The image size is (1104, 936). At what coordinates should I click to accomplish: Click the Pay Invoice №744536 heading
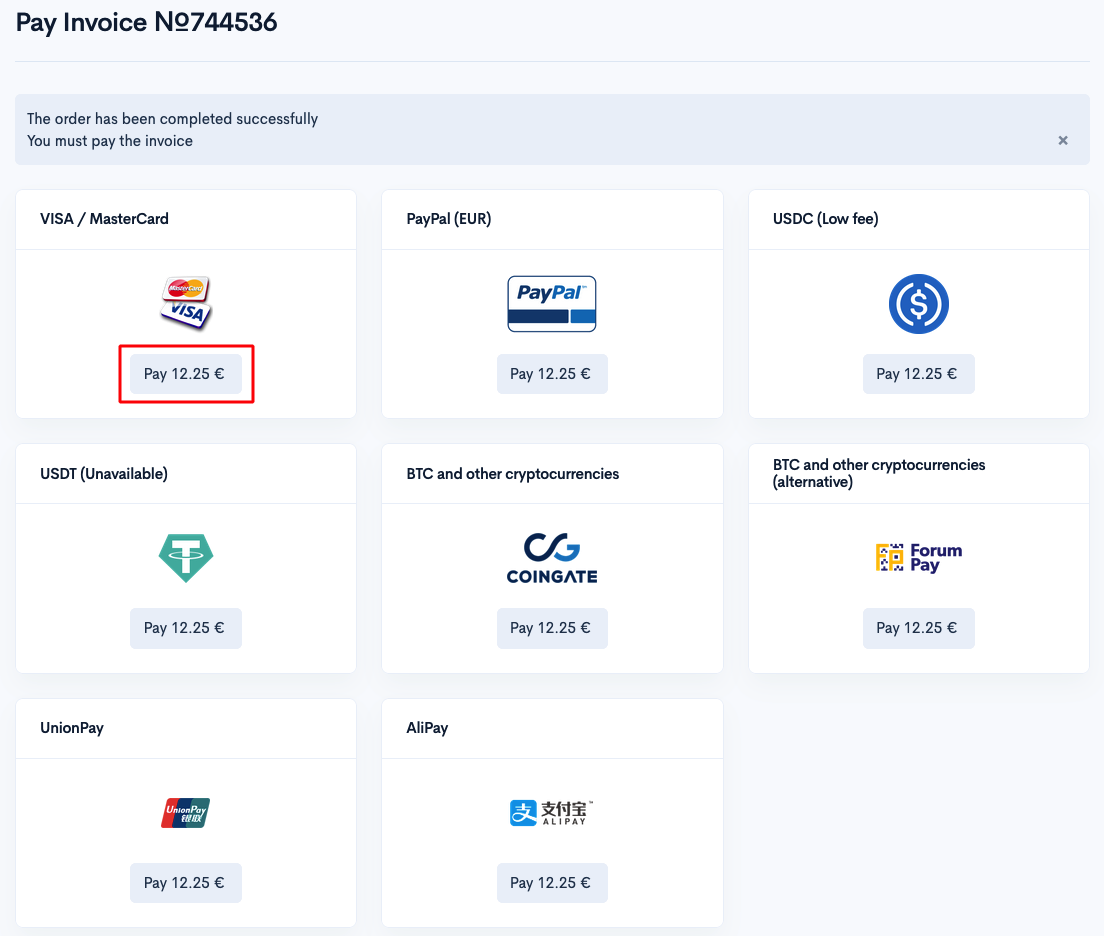point(146,23)
